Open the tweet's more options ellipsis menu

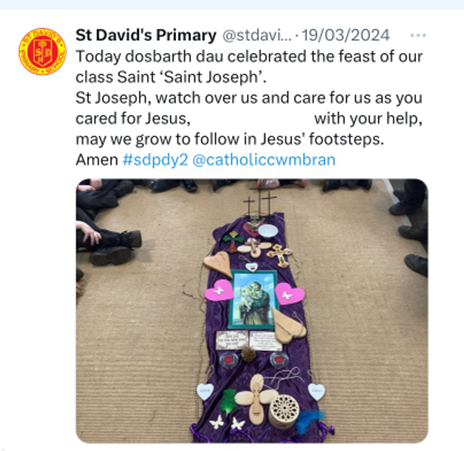[418, 35]
